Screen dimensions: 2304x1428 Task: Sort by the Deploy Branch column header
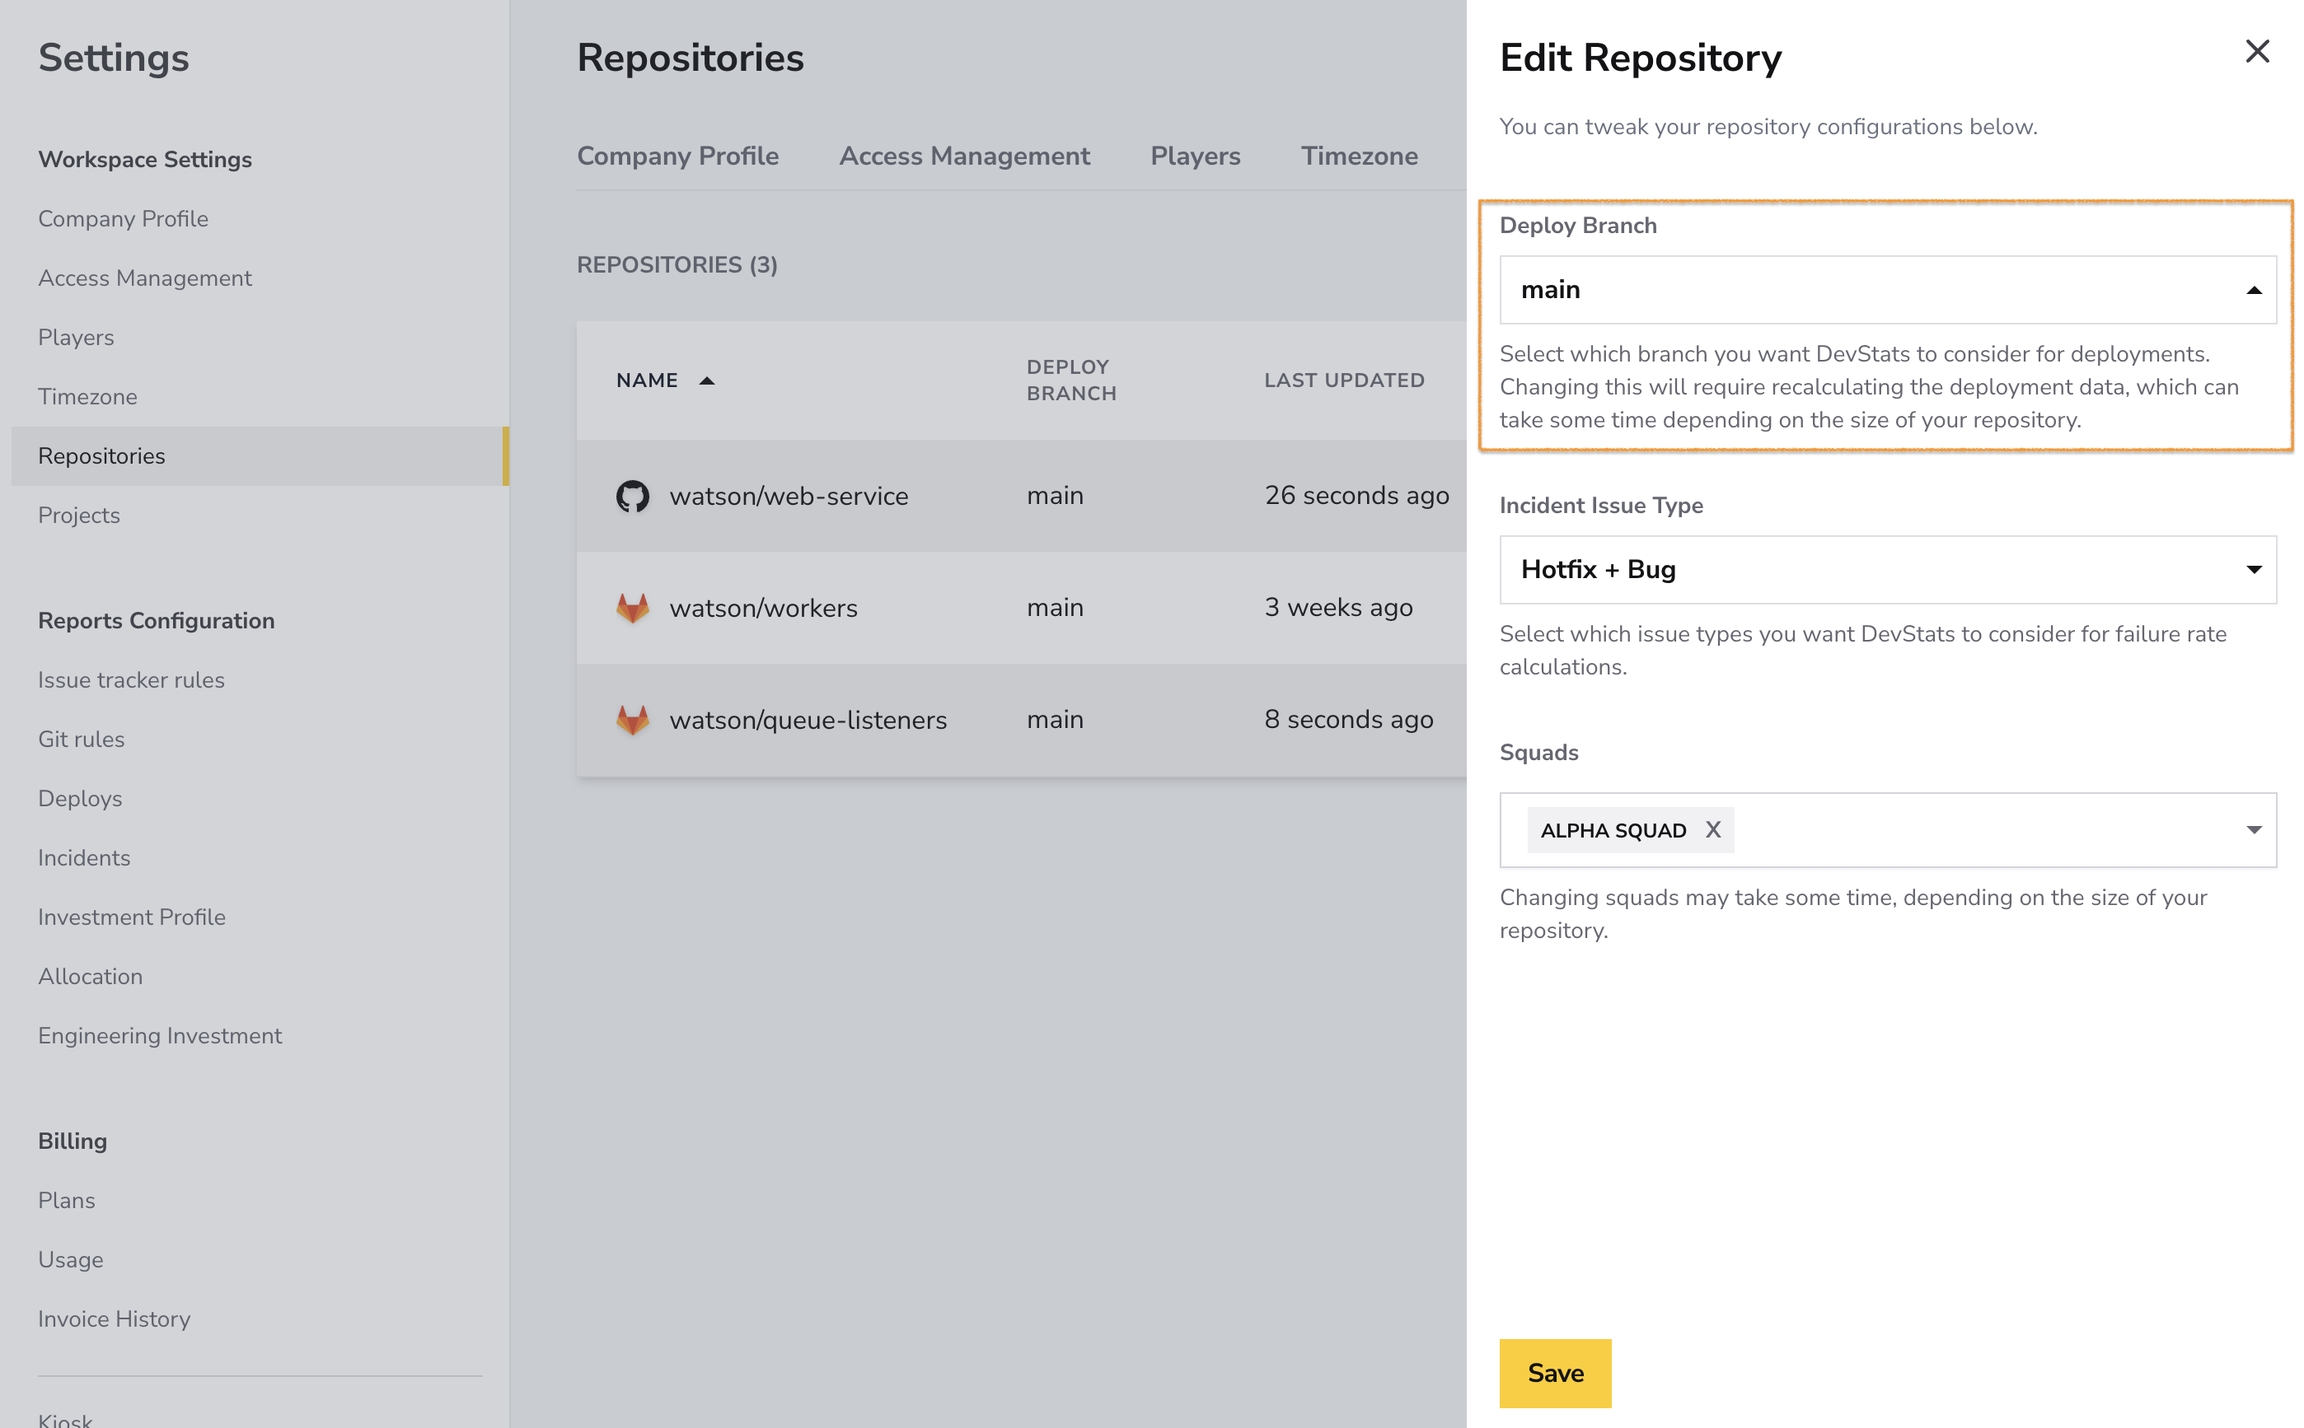click(1071, 380)
